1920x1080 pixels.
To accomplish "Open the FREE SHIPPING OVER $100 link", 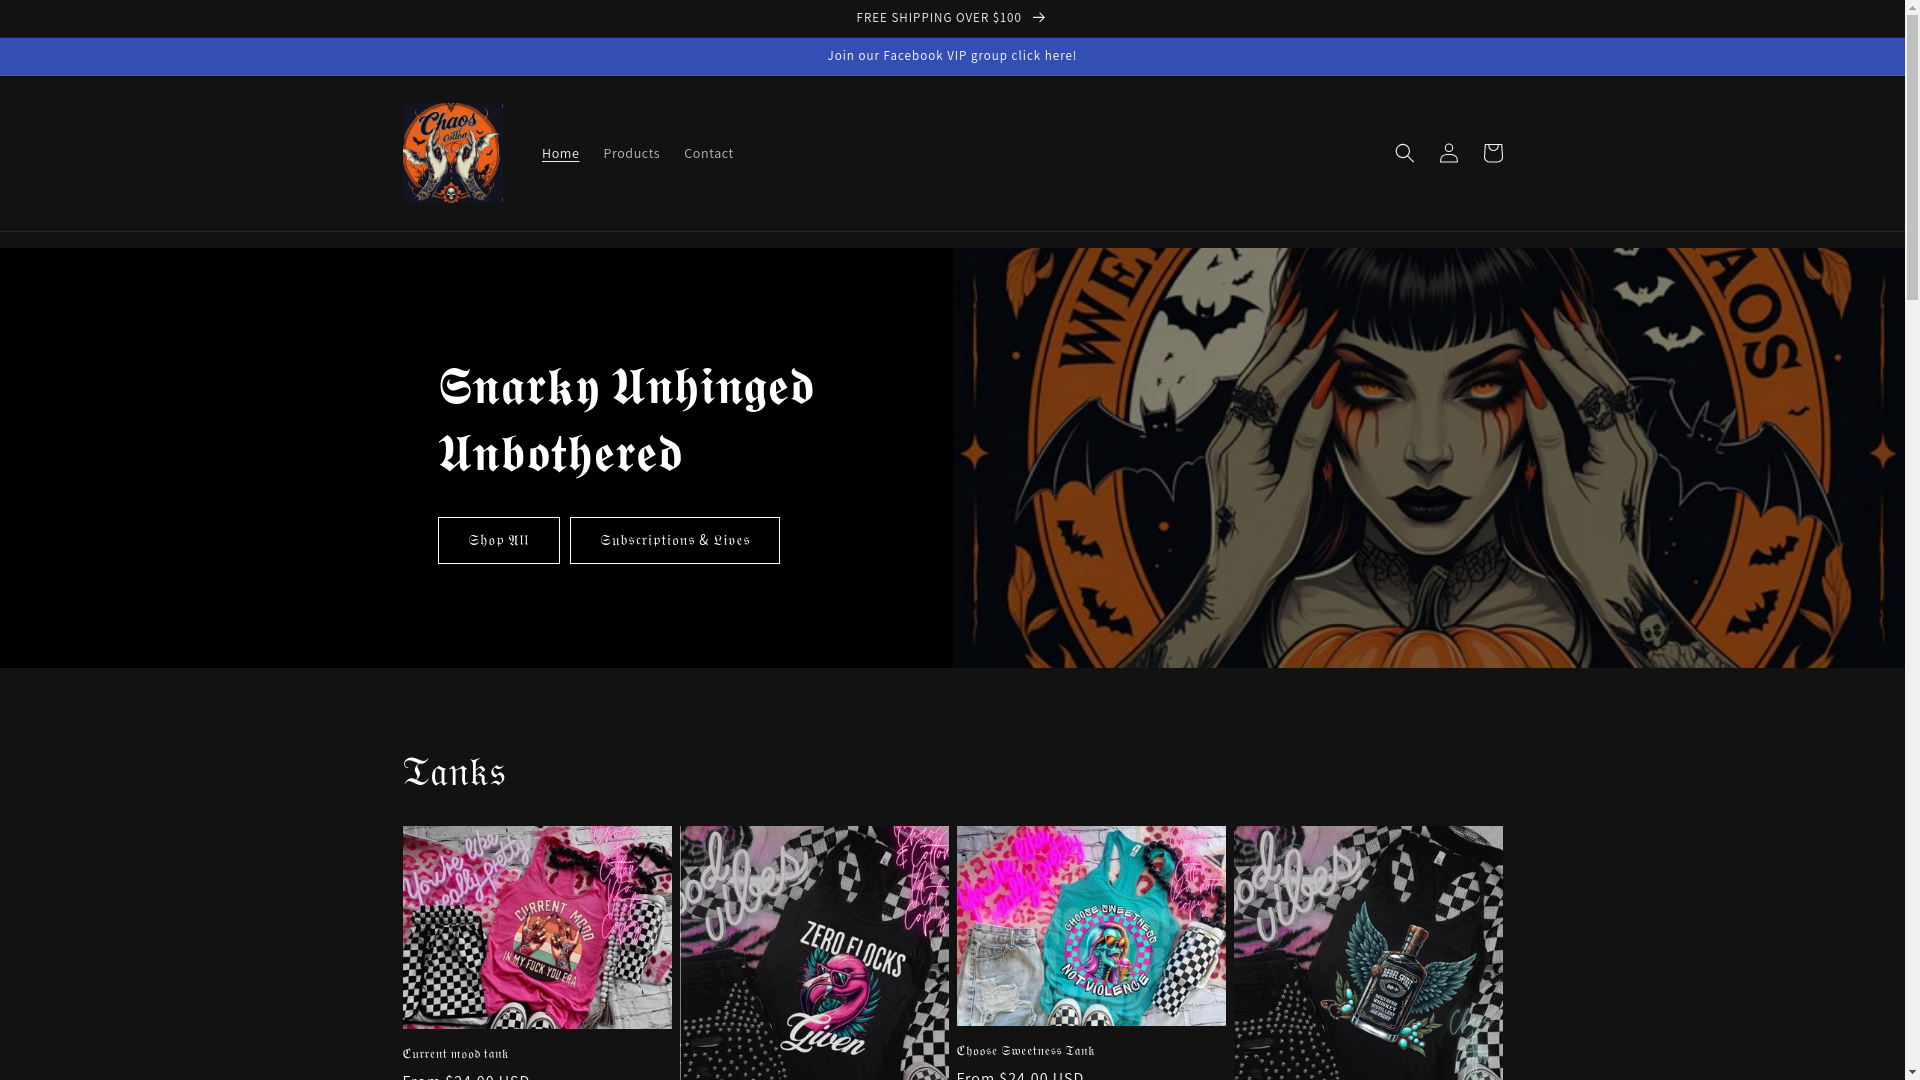I will point(951,18).
